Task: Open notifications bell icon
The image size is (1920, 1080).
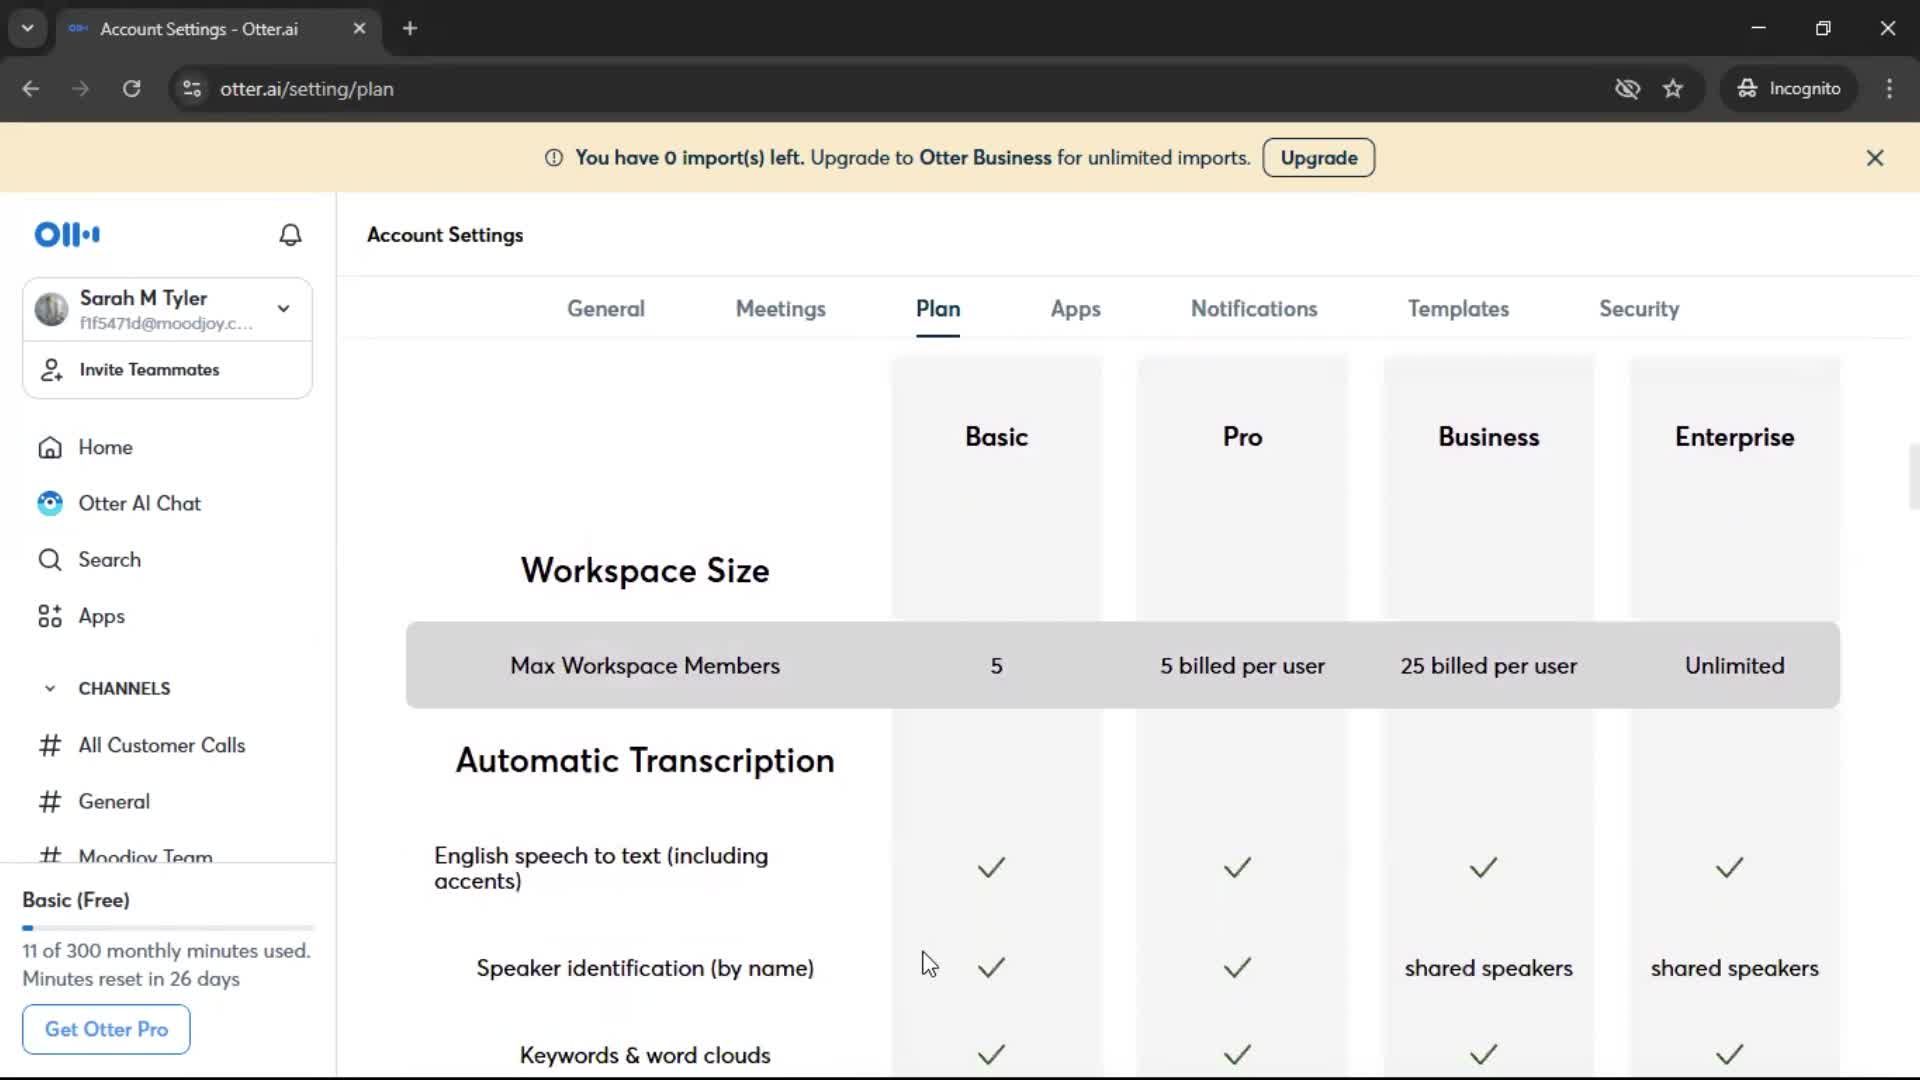Action: point(290,235)
